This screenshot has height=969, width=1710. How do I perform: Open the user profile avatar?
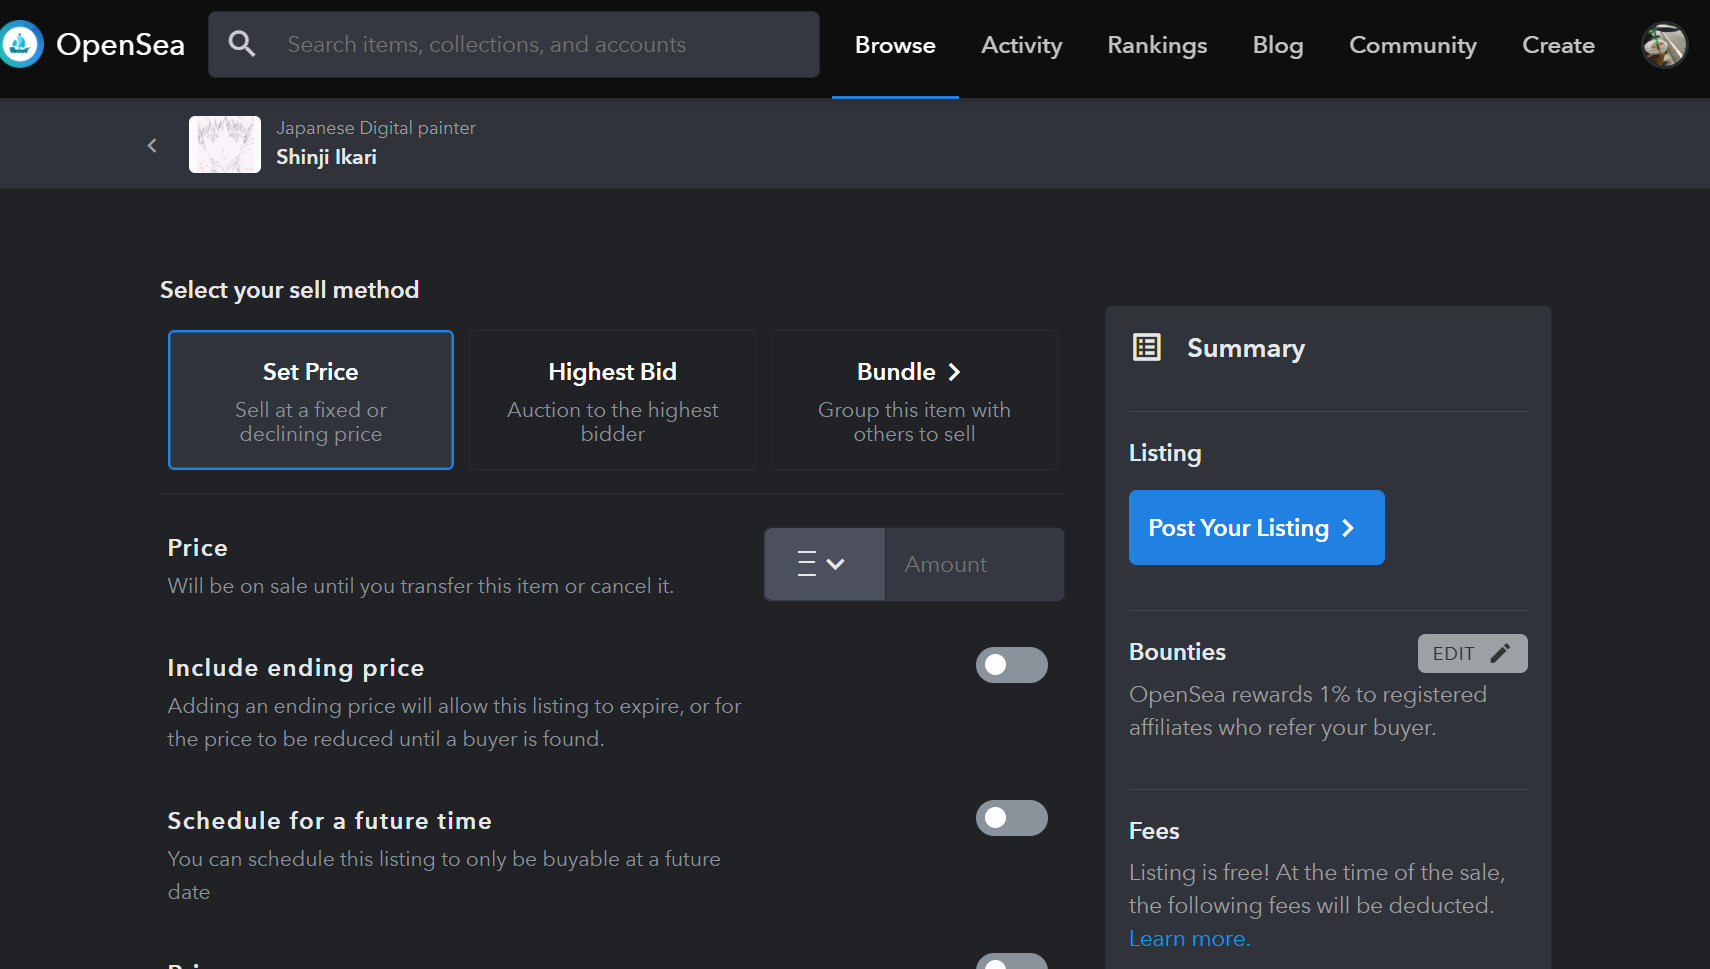pyautogui.click(x=1664, y=45)
